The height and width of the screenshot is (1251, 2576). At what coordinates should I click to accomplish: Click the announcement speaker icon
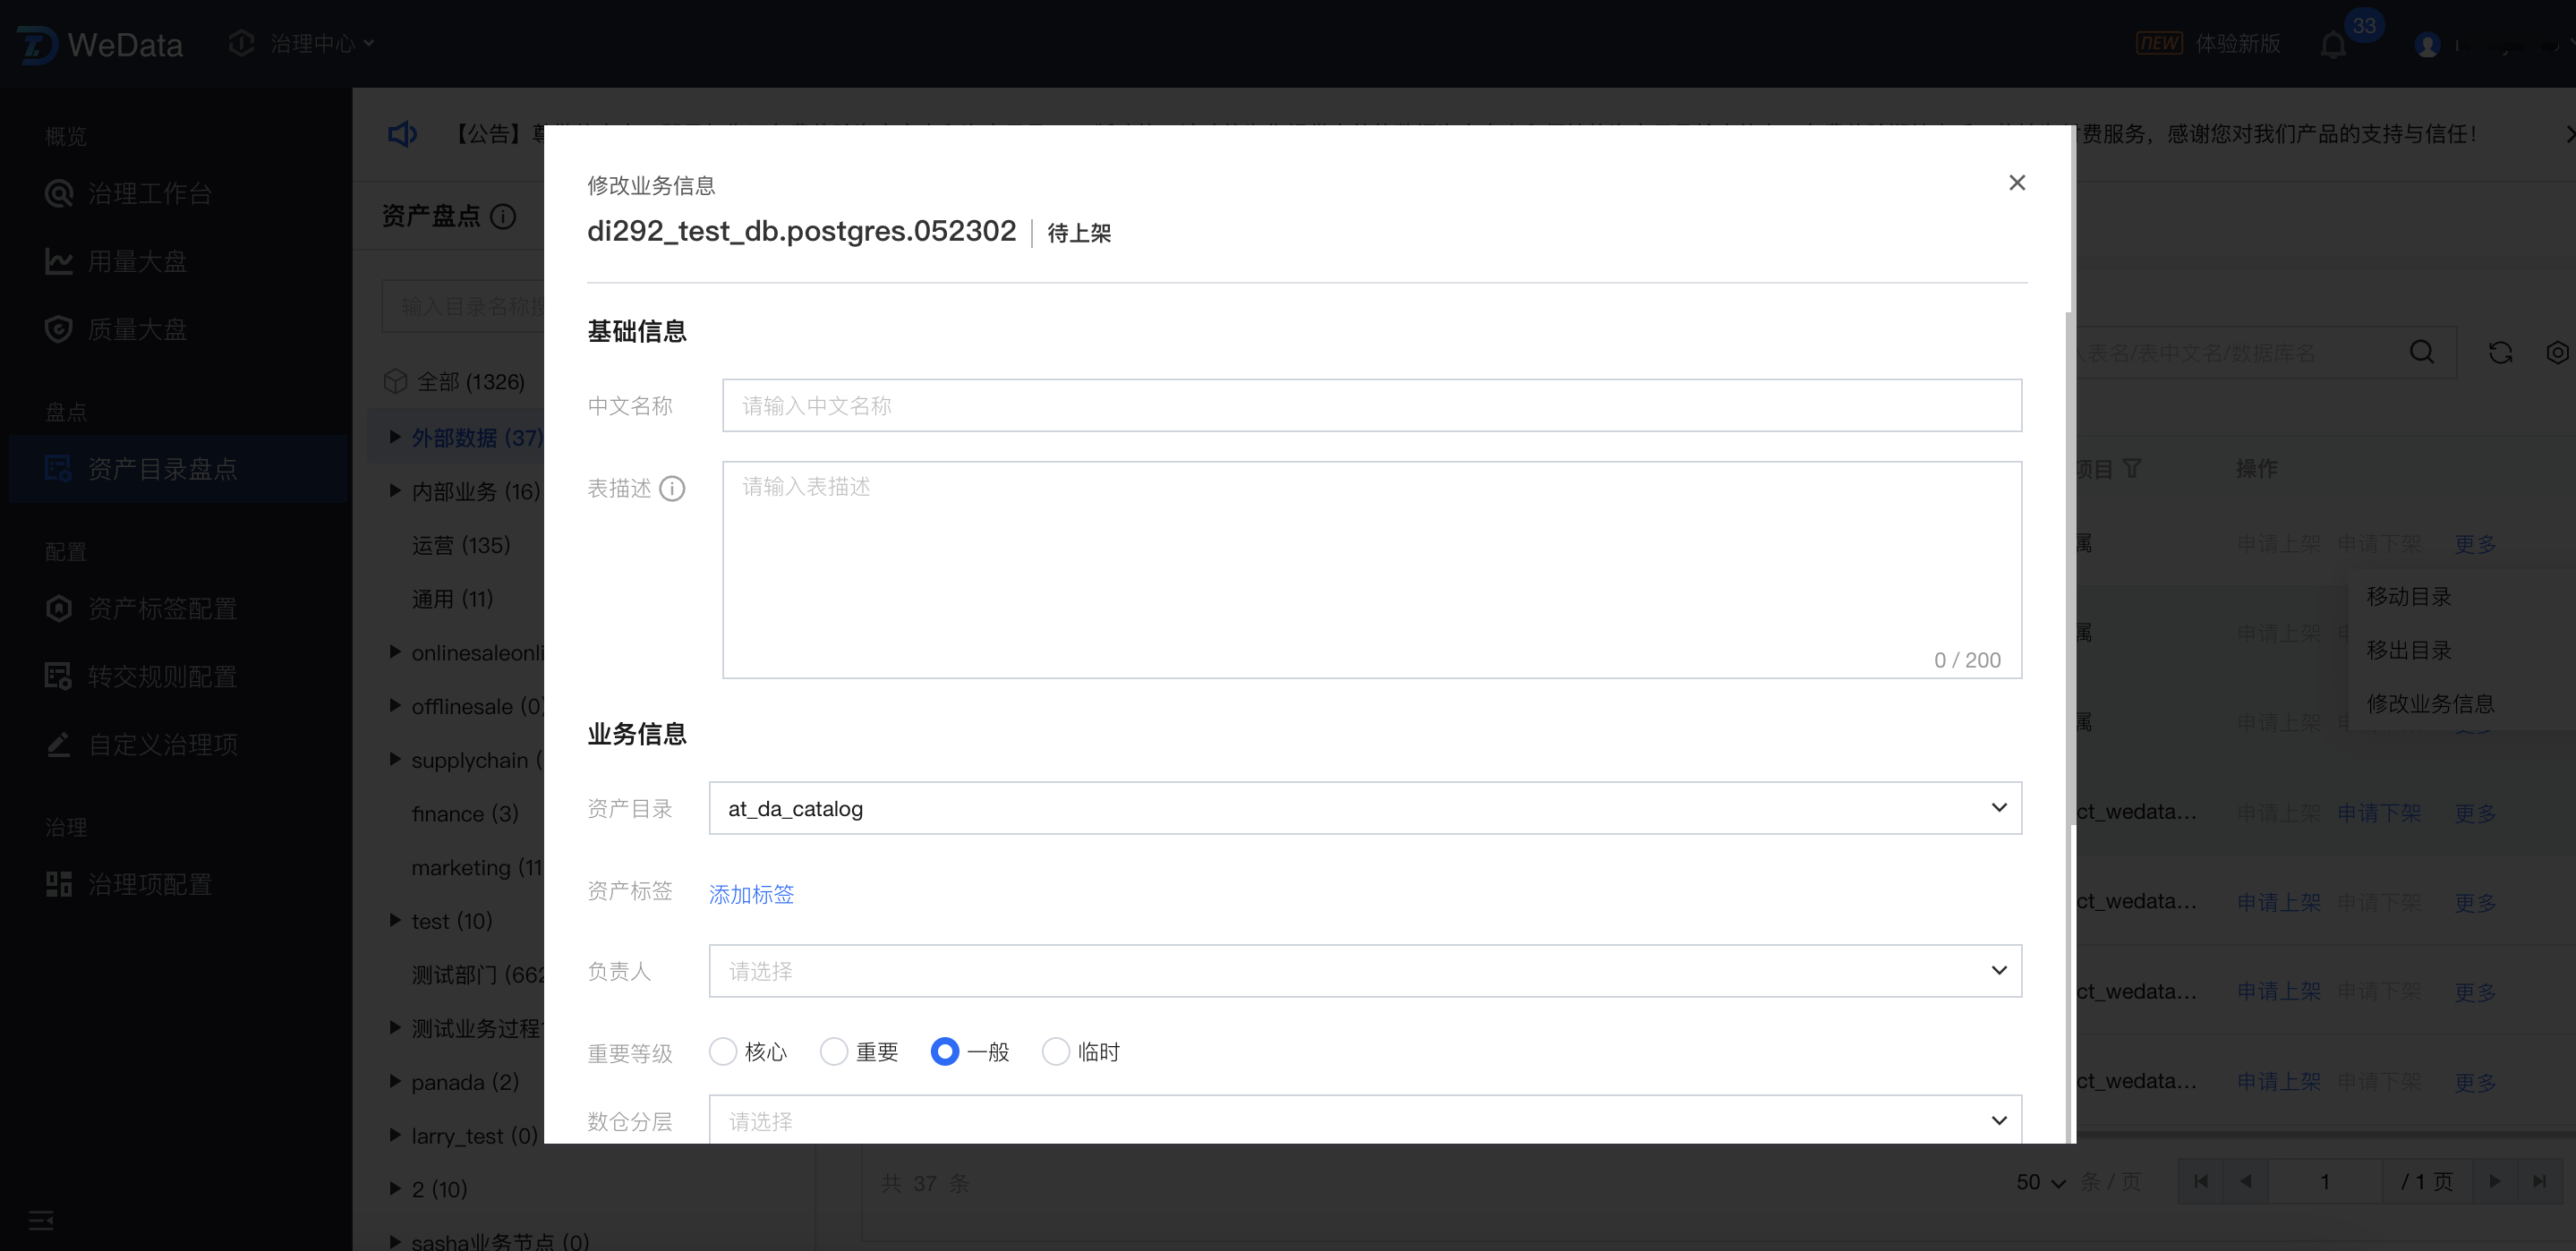pyautogui.click(x=402, y=134)
